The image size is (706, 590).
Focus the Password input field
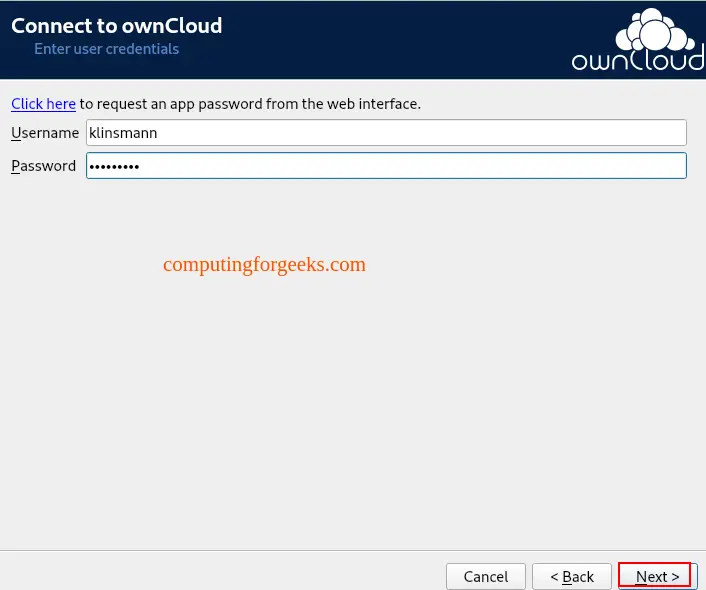tap(386, 166)
